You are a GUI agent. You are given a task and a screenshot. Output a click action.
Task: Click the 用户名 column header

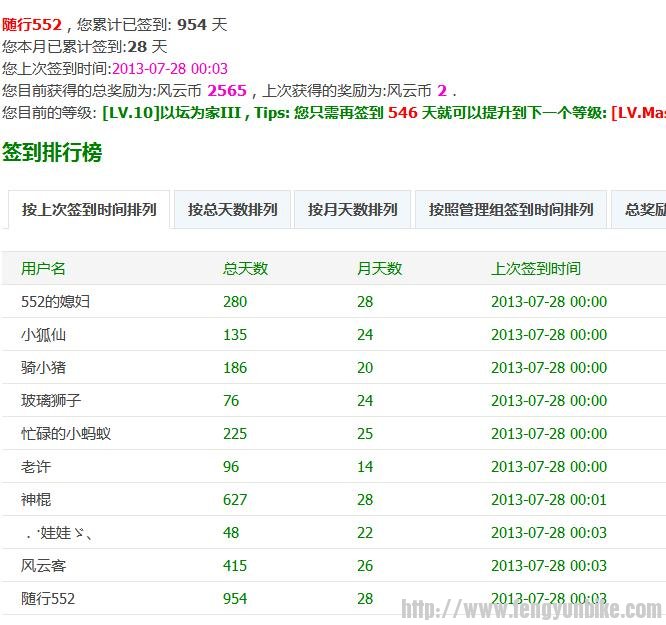(44, 268)
